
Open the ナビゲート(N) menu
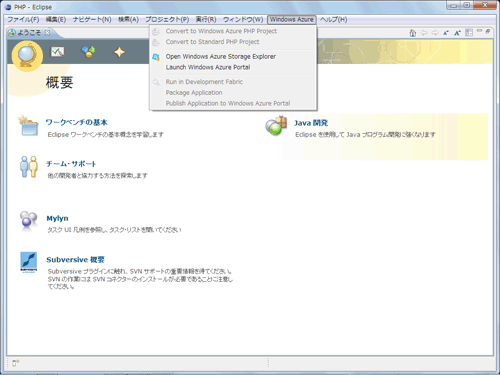click(92, 20)
